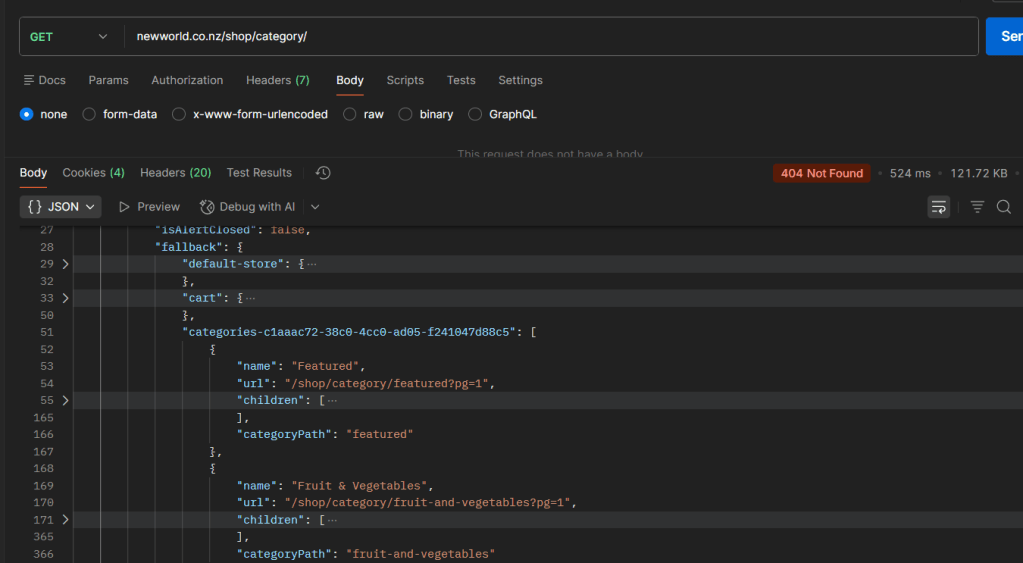The image size is (1023, 563).
Task: Open dropdown arrow beside Debug with AI
Action: [x=315, y=207]
